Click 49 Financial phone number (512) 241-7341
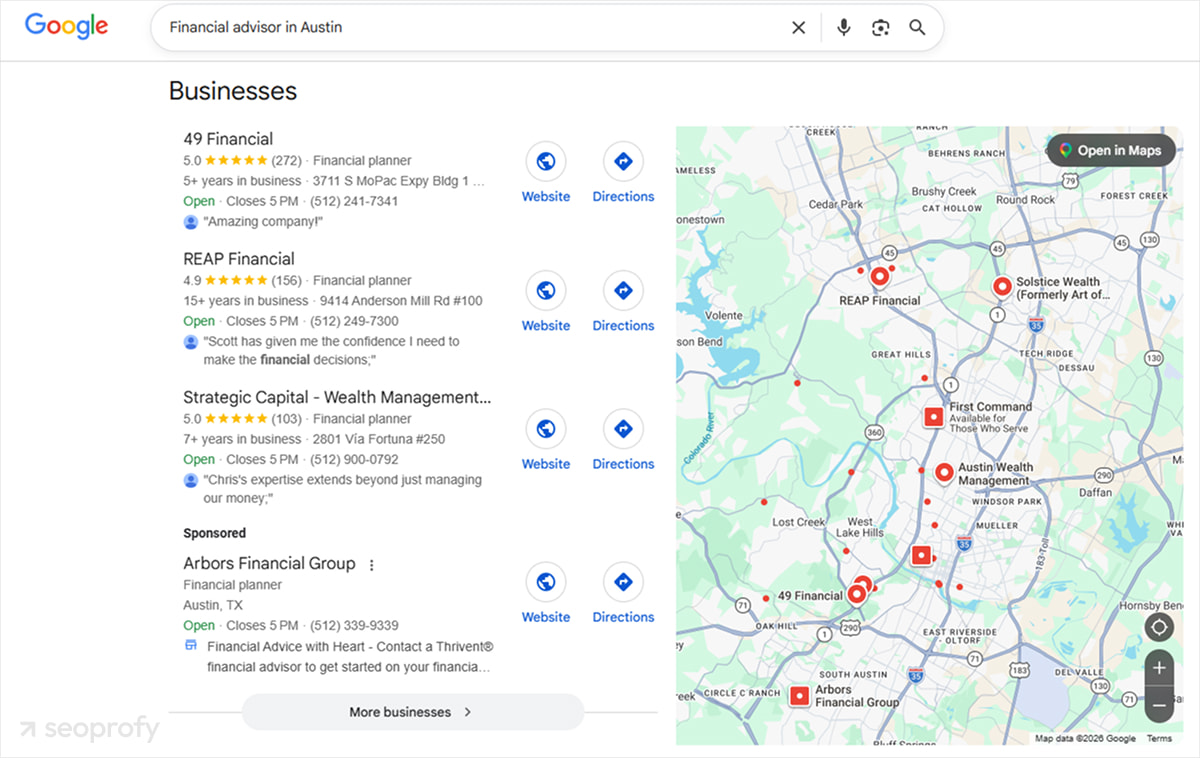 tap(354, 201)
